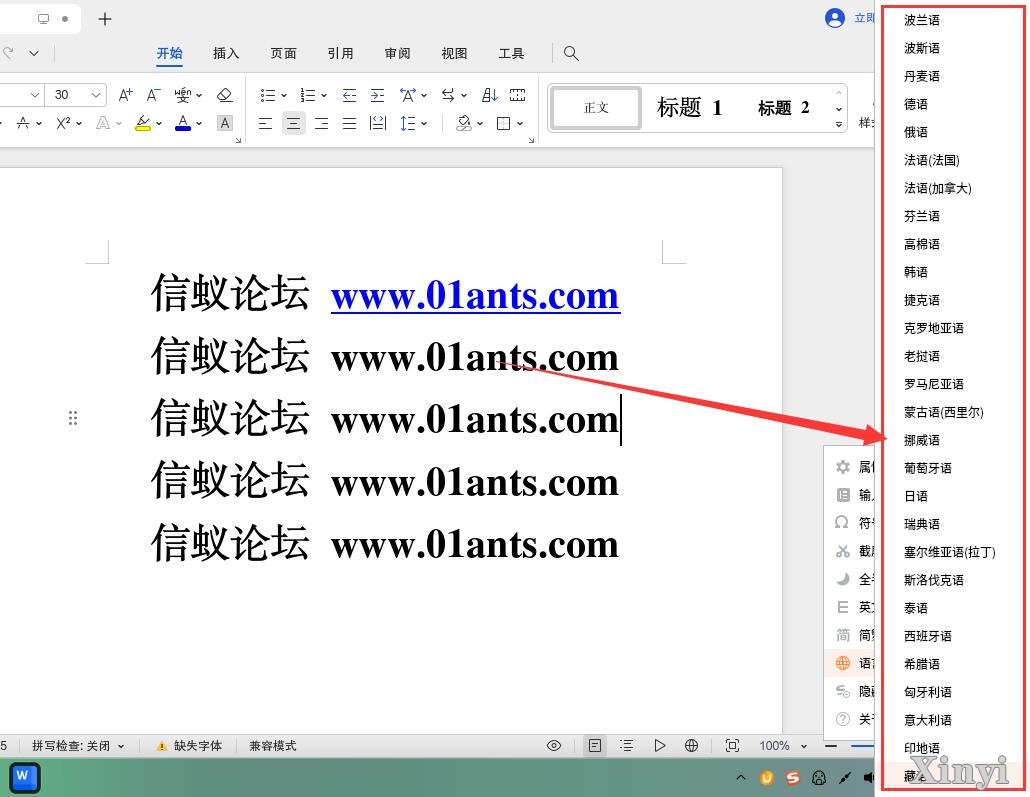
Task: Click the text direction arrows icon
Action: click(448, 95)
